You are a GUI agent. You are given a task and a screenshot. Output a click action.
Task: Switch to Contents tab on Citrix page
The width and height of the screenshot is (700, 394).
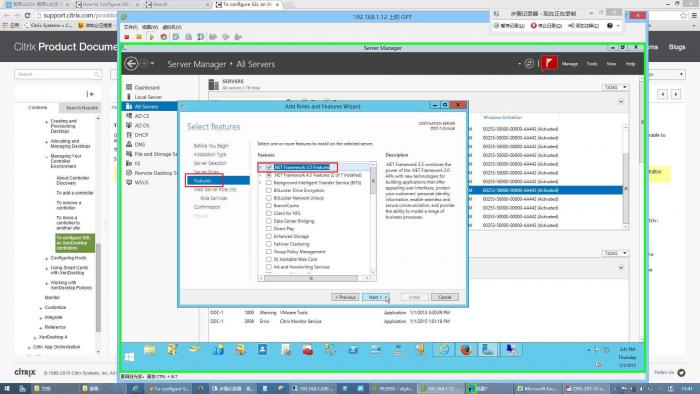click(38, 108)
